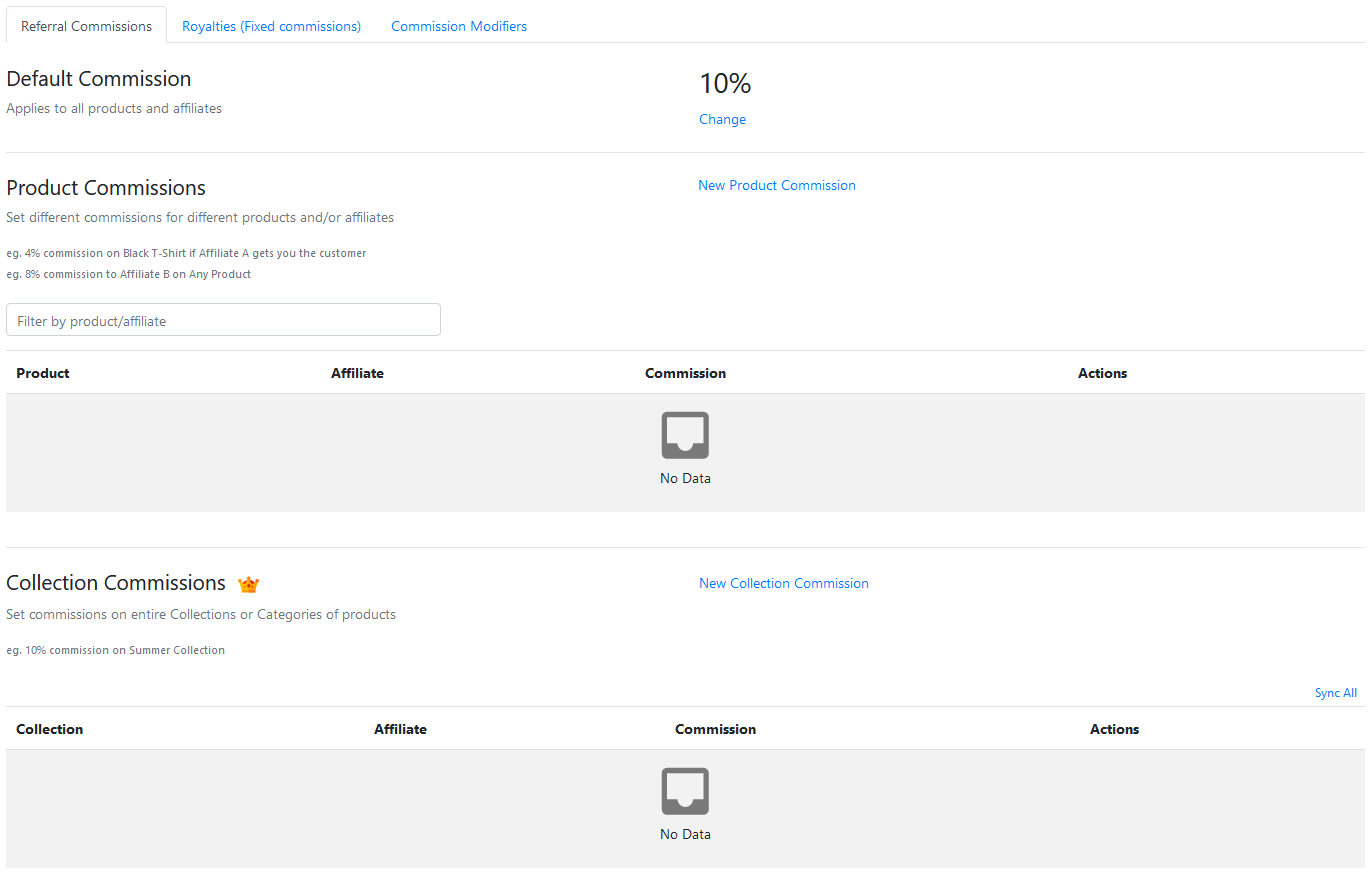Viewport: 1371px width, 876px height.
Task: Click the crown icon beside Collection Commissions
Action: 248,584
